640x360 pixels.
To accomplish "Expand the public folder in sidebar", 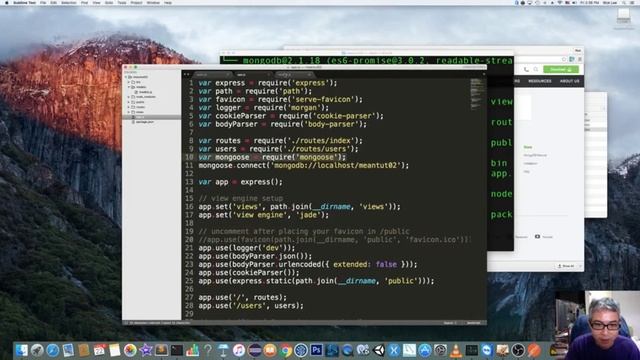I will (129, 102).
